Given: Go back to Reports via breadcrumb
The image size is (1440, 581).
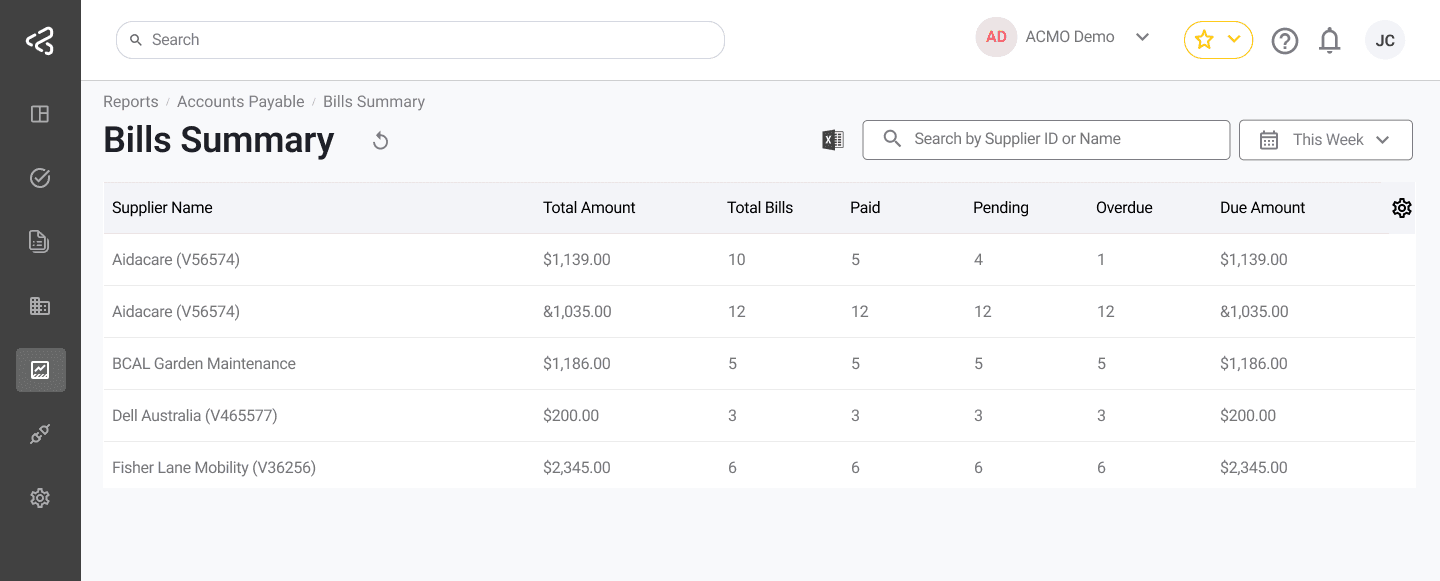Looking at the screenshot, I should (130, 101).
